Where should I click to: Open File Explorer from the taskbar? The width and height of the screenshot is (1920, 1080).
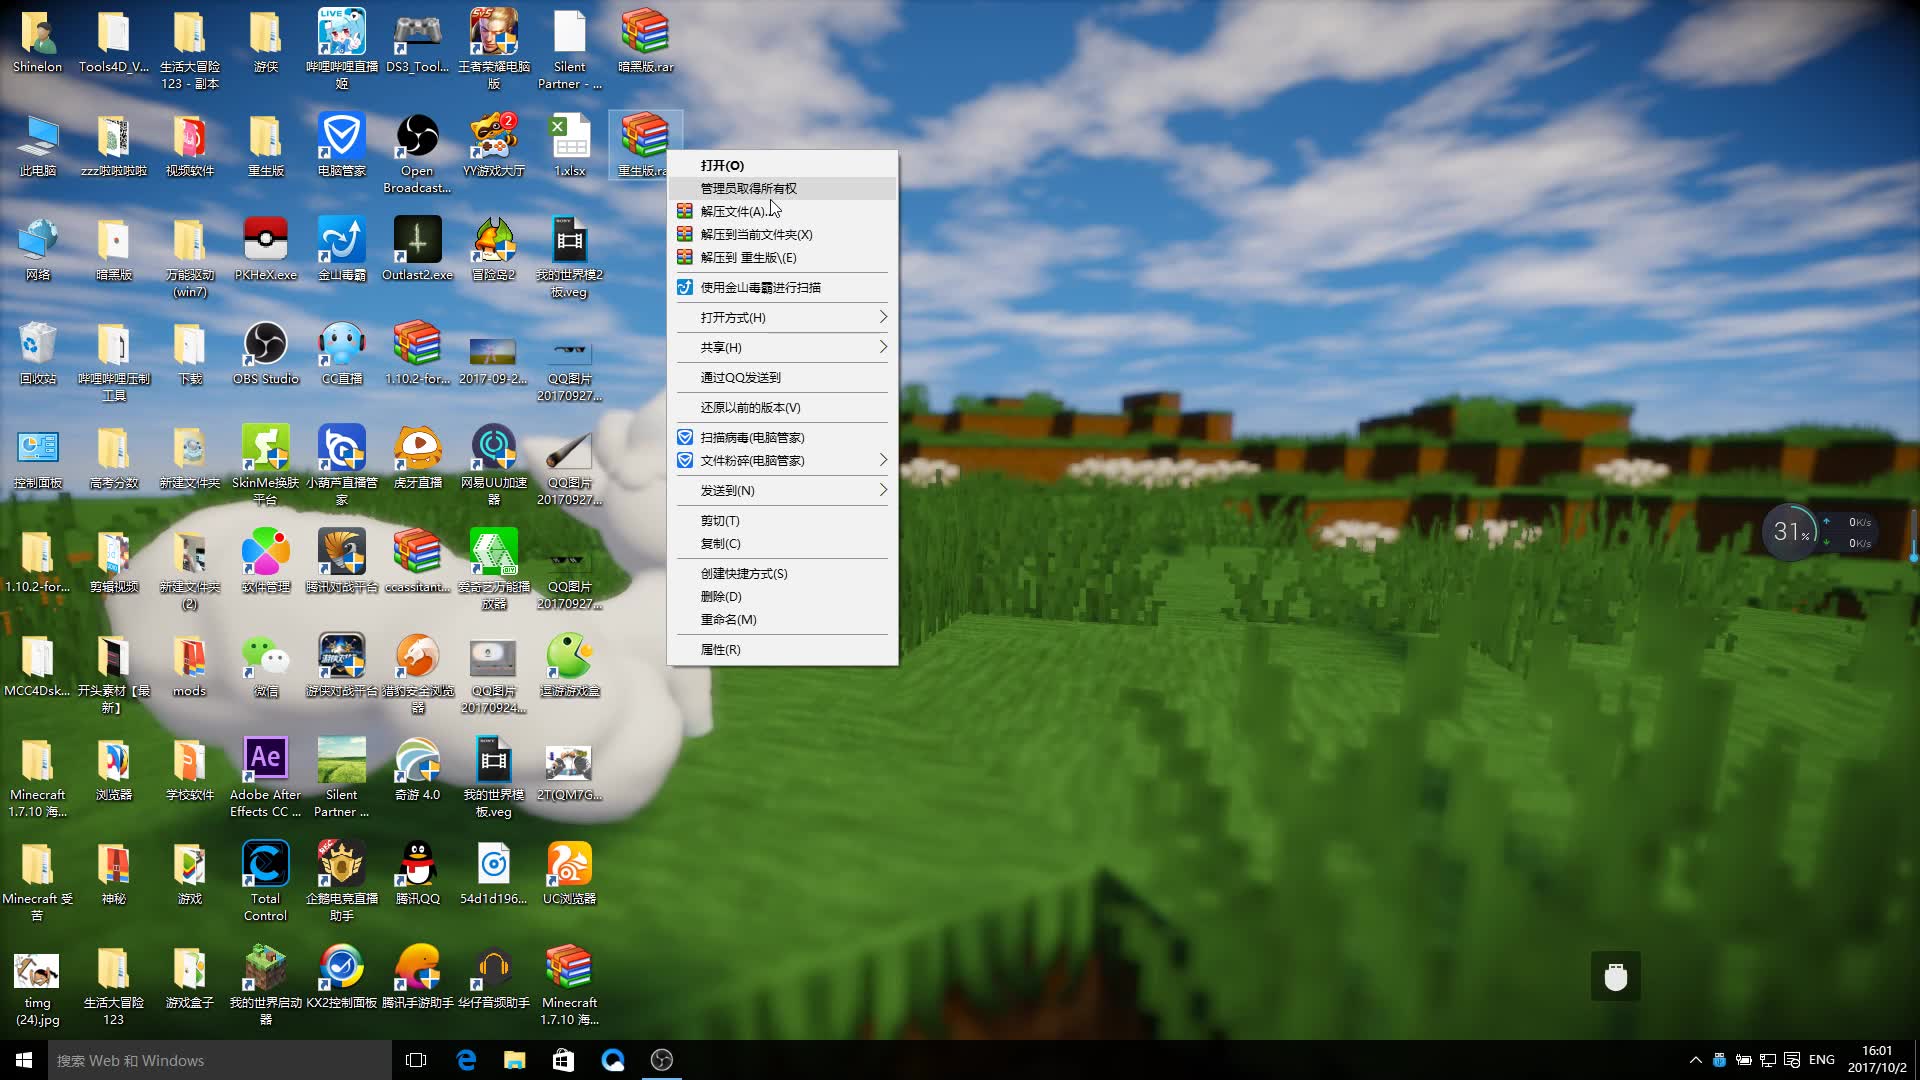pyautogui.click(x=514, y=1060)
